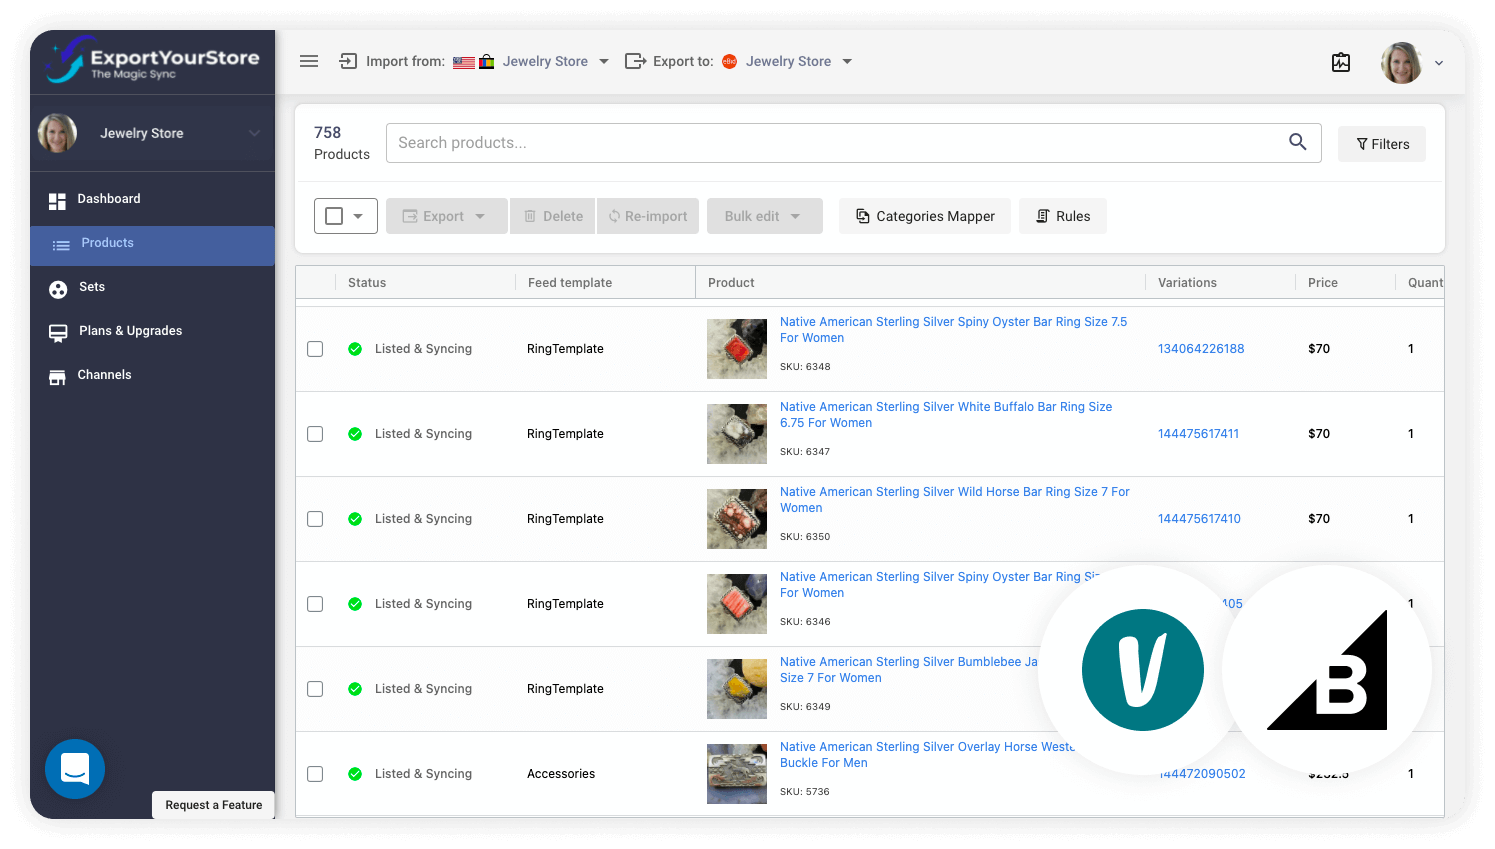Click the search magnifier in the products bar
1495x849 pixels.
1297,142
